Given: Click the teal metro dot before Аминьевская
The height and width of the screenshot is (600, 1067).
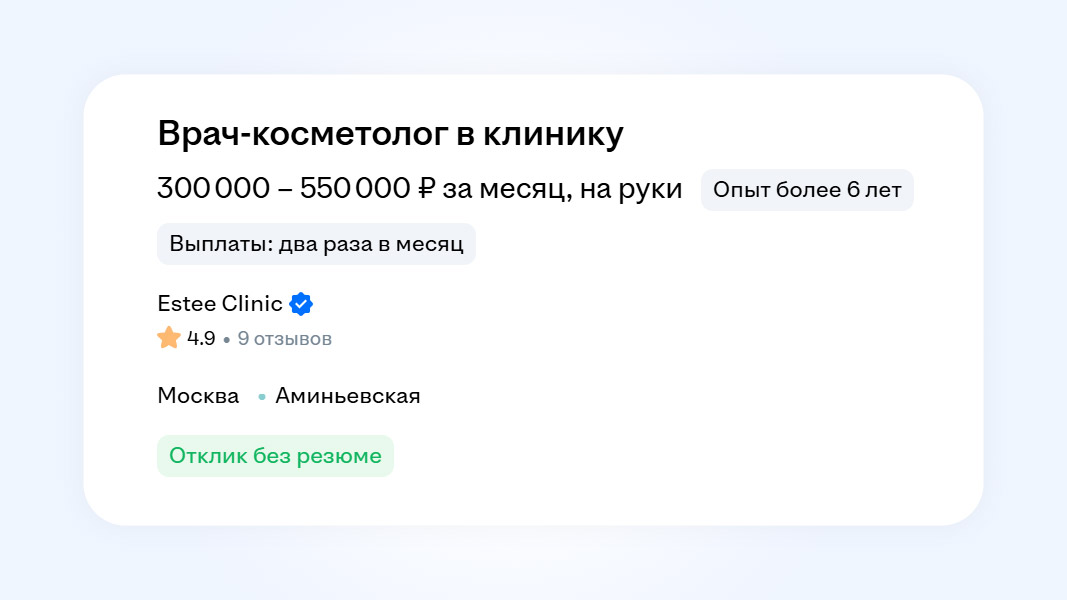Looking at the screenshot, I should [262, 397].
